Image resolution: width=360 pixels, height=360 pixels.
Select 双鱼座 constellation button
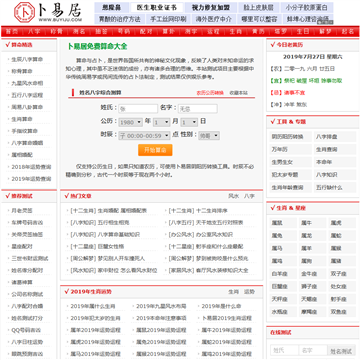pos(342,312)
